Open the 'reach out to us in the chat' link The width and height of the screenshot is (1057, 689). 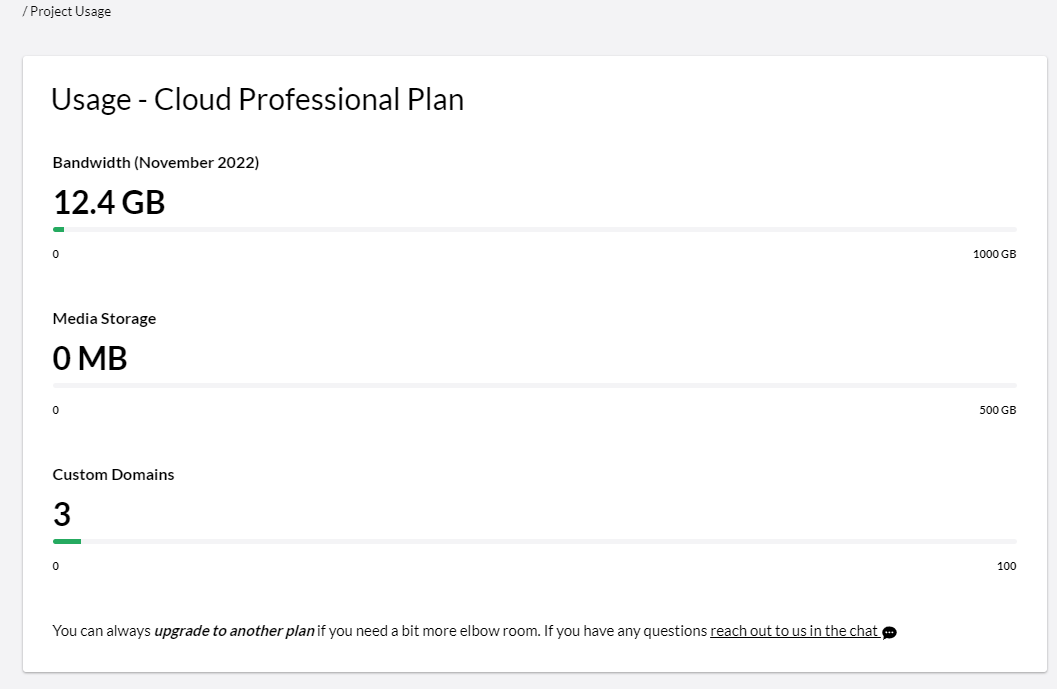click(794, 631)
